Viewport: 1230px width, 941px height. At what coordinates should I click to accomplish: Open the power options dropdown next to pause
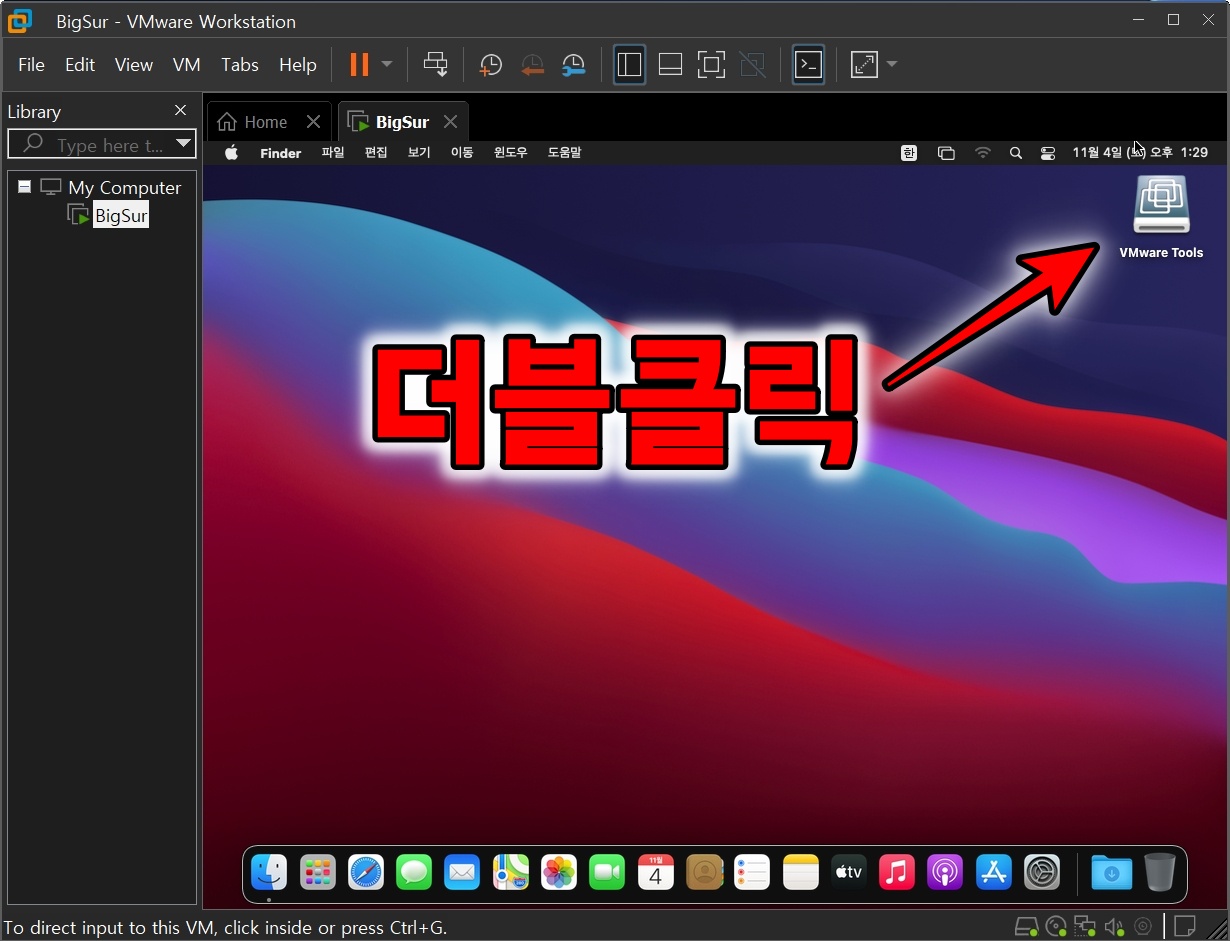387,65
